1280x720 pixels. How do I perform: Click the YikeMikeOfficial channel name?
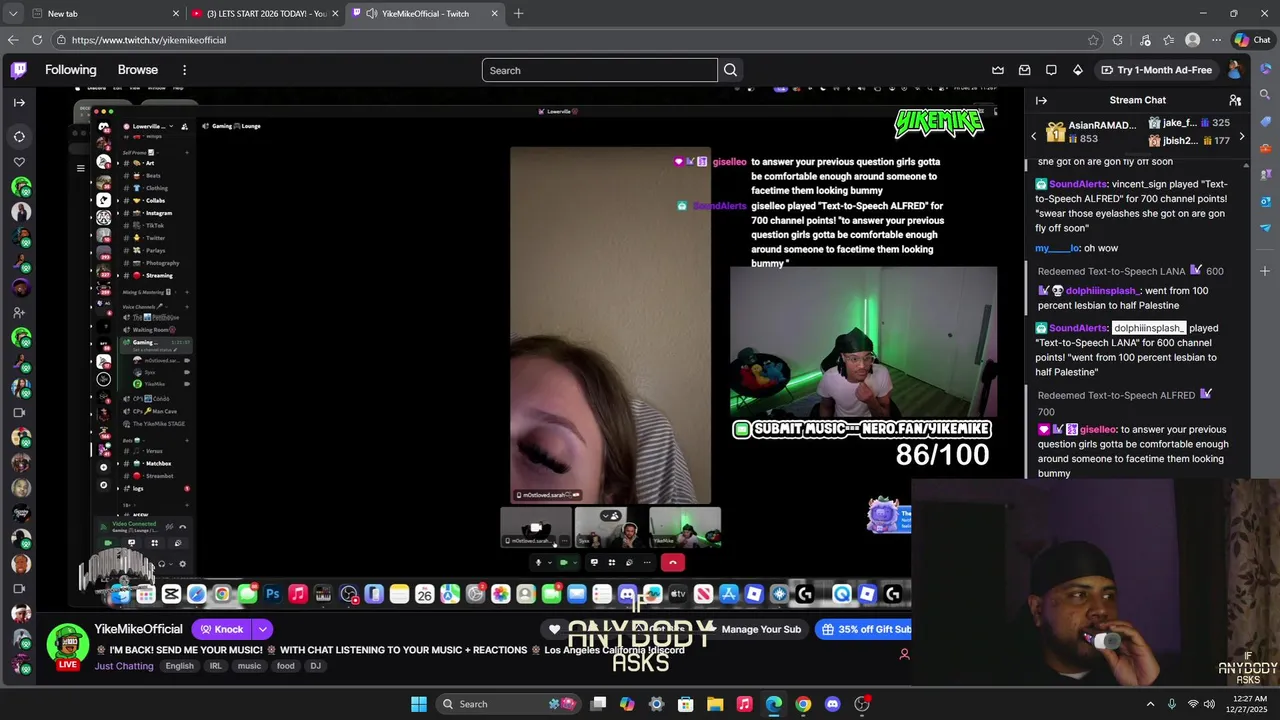click(x=138, y=629)
